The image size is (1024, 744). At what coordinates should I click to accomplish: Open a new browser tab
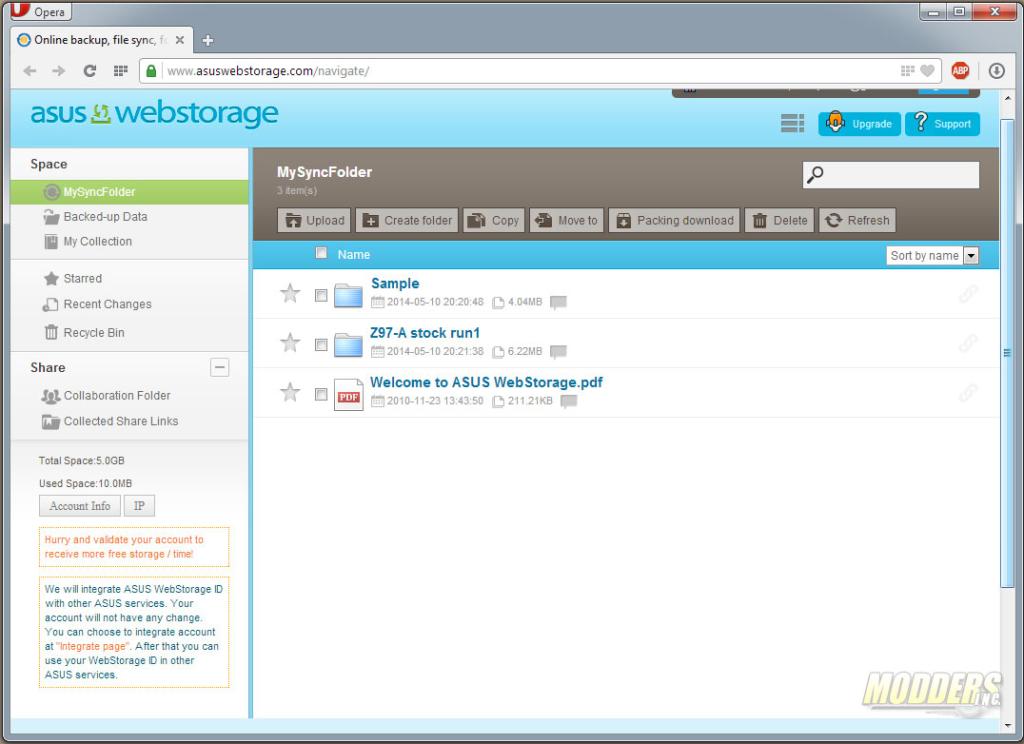tap(208, 41)
